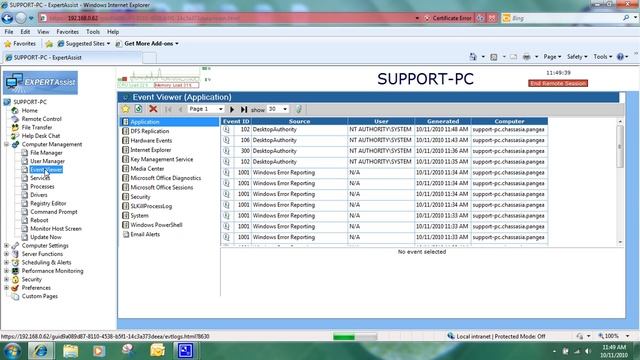Sort by Generated column header
The width and height of the screenshot is (640, 360).
click(443, 121)
